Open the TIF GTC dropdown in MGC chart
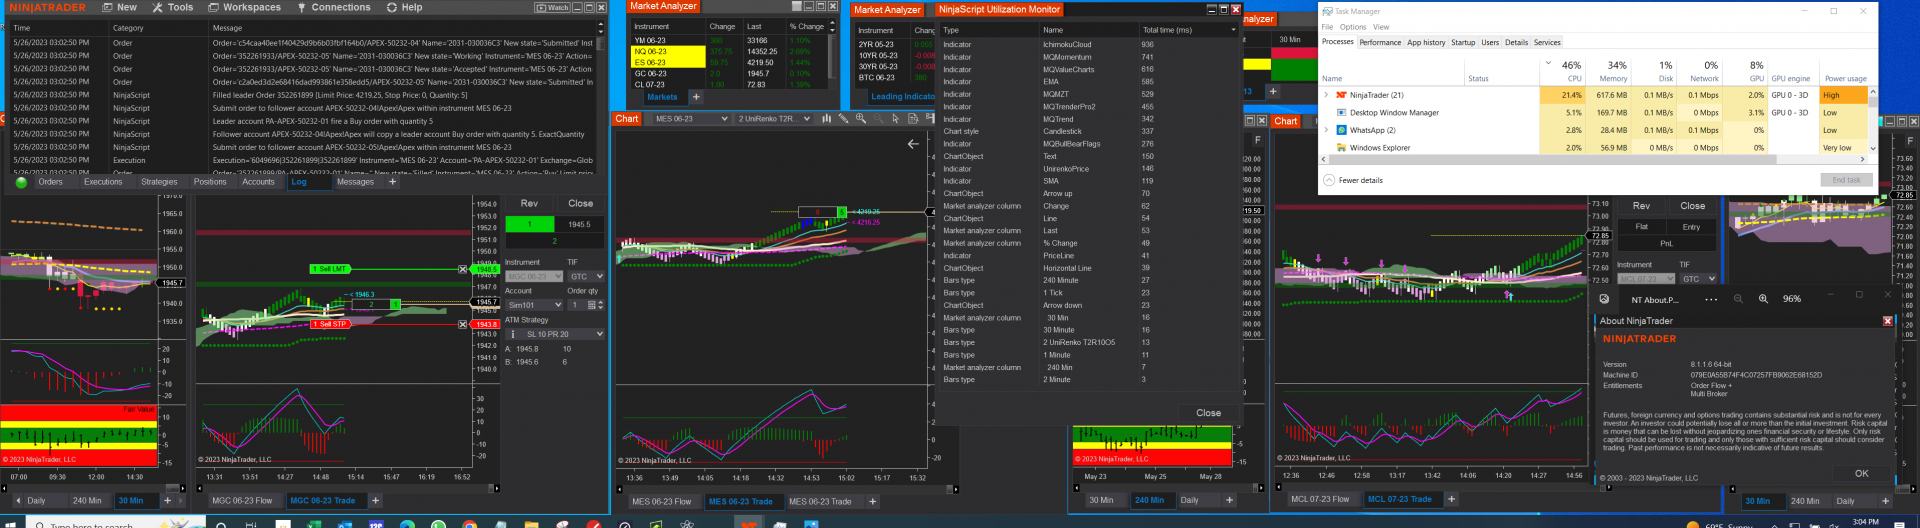This screenshot has width=1920, height=528. (x=586, y=276)
